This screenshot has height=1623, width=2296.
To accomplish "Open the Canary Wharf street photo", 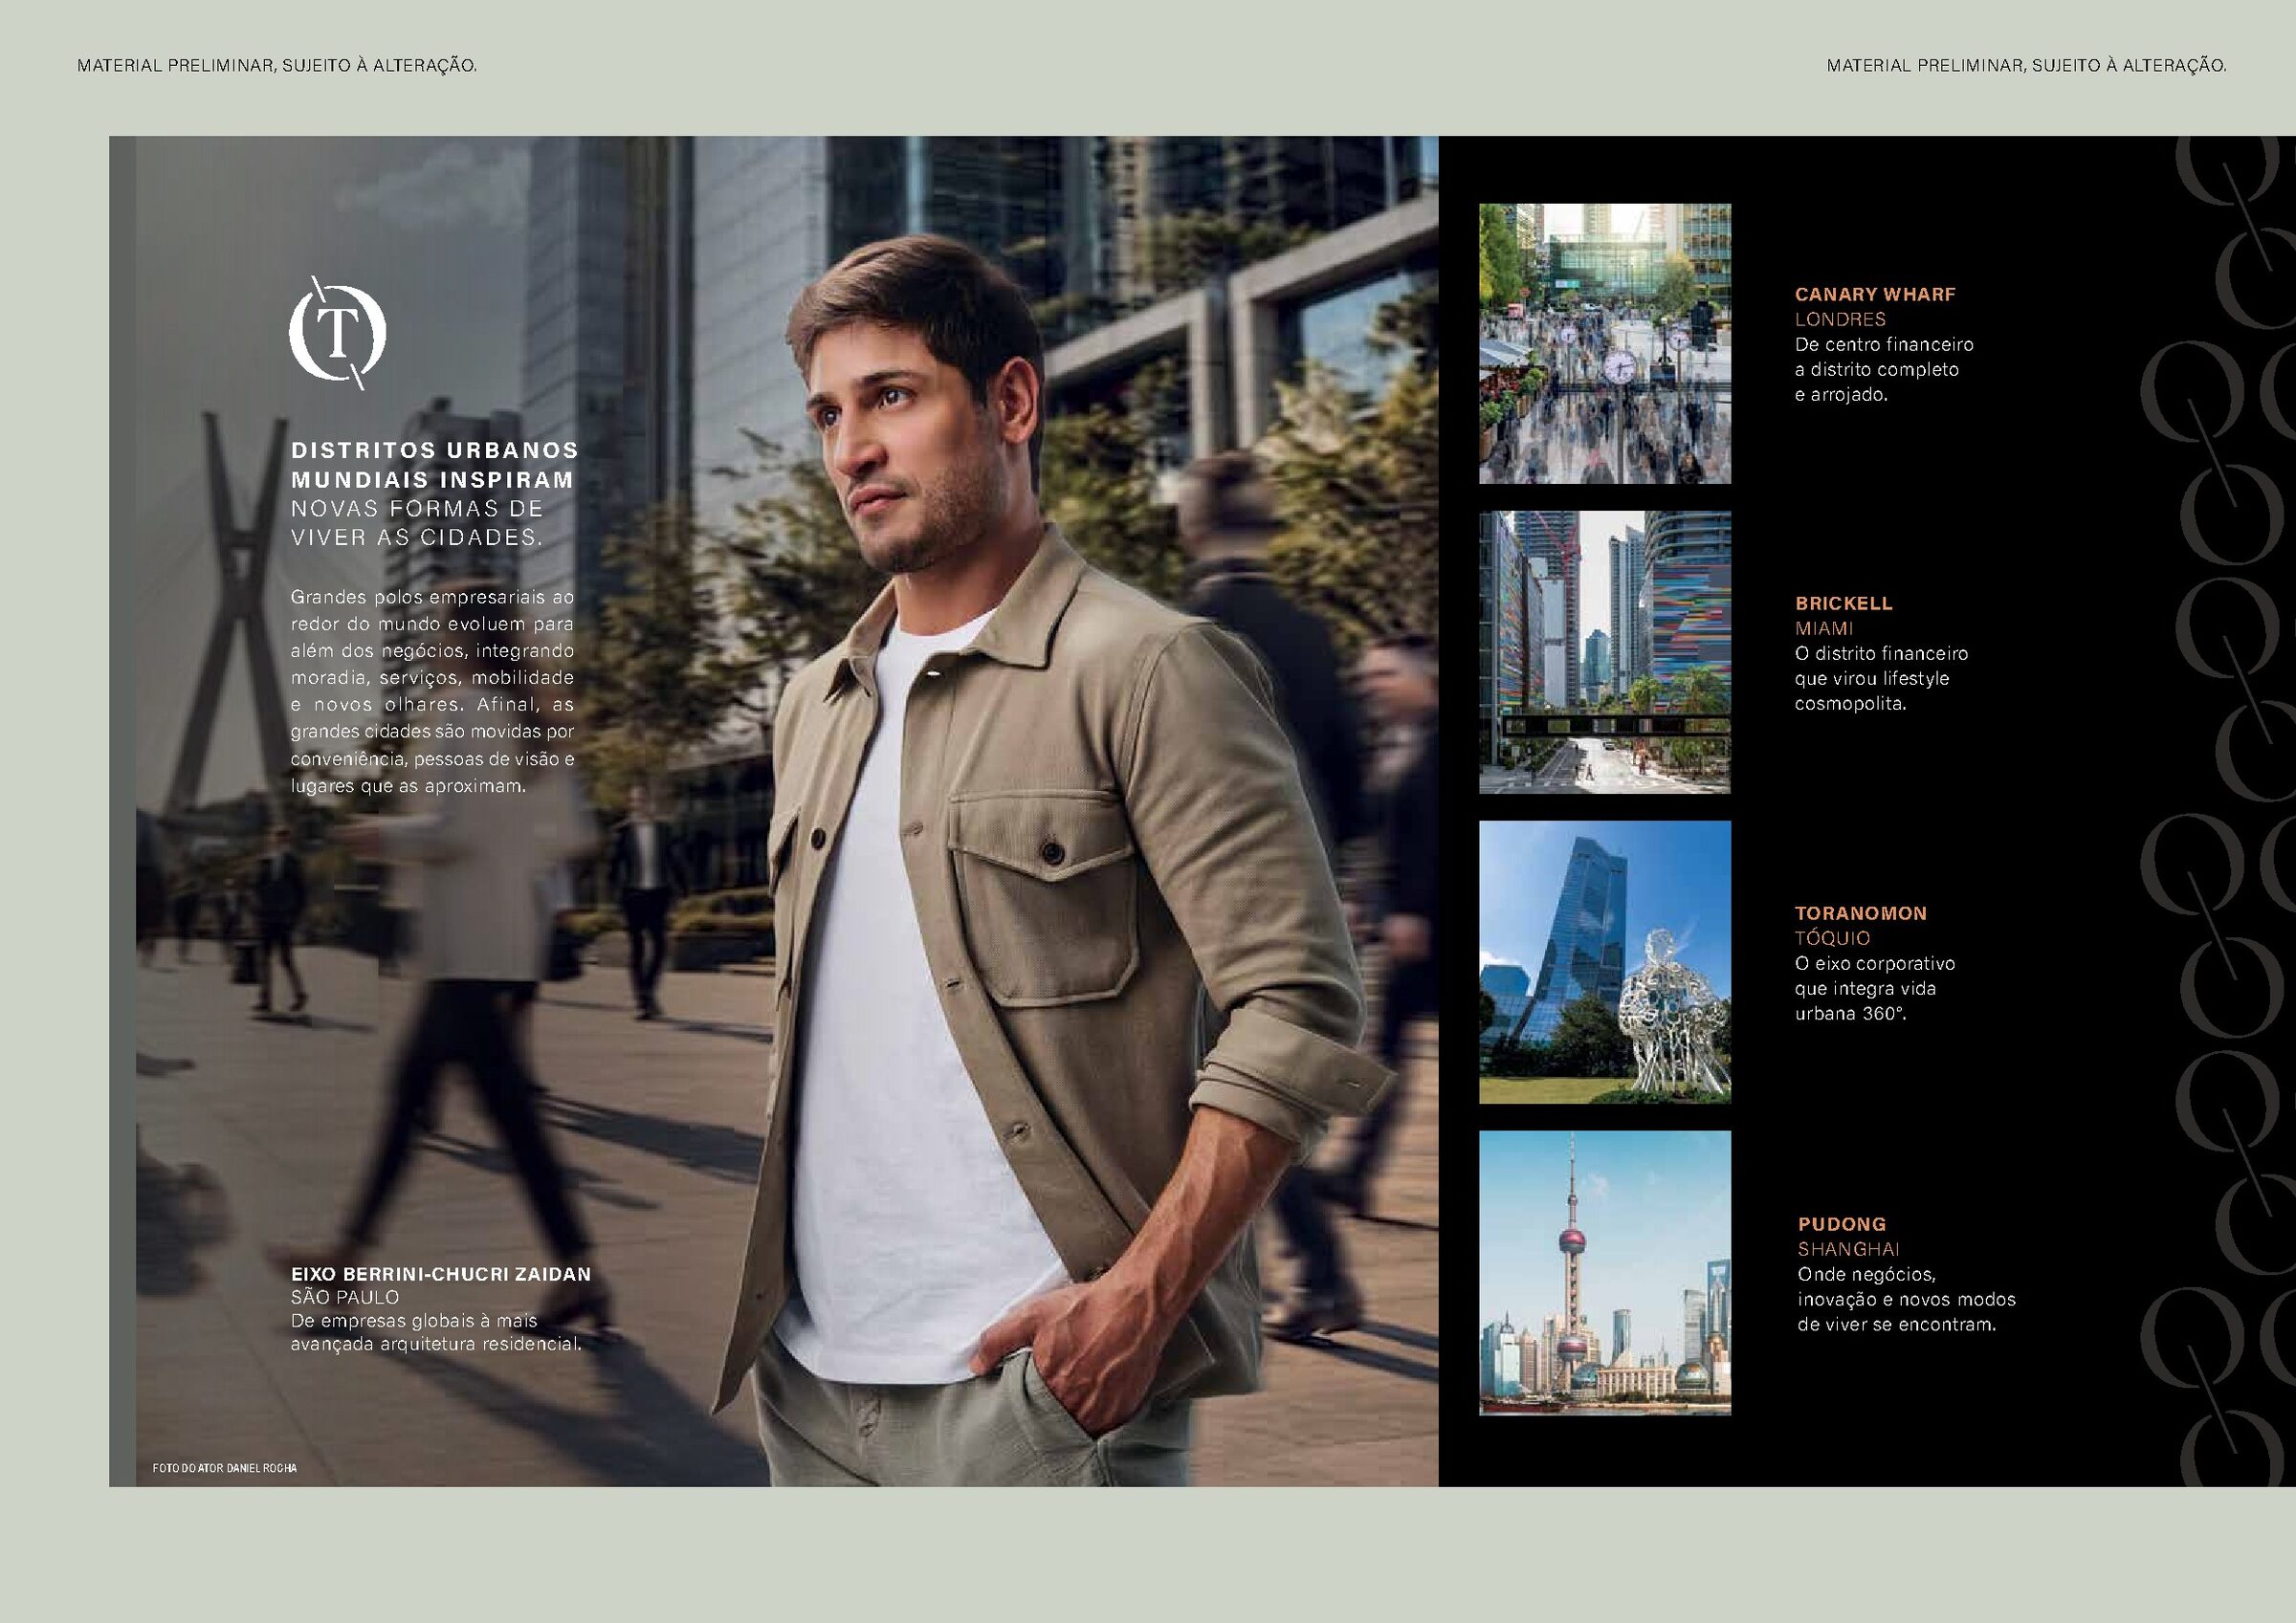I will [x=1605, y=344].
